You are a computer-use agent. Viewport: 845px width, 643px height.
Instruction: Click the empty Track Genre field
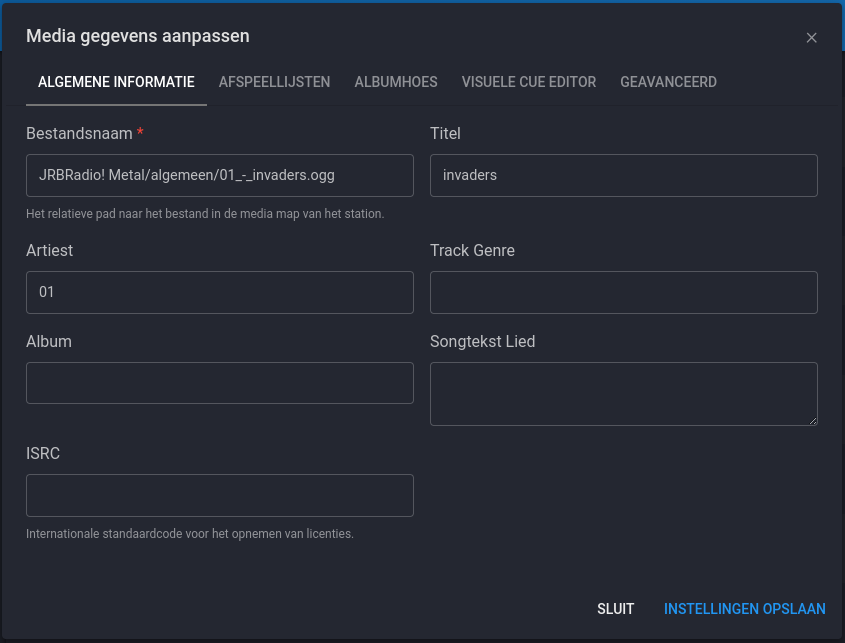point(623,292)
